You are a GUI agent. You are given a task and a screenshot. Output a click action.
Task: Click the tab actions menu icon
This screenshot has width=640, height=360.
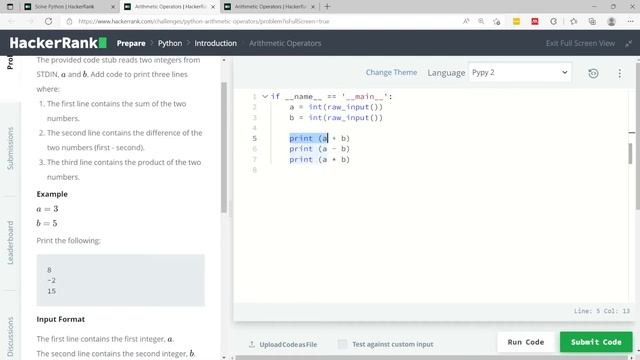[x=10, y=7]
